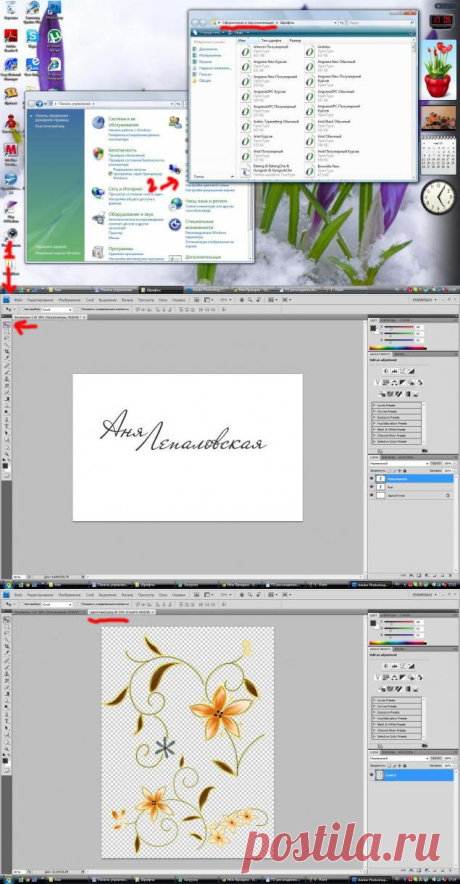Open the Часы, язык и регион link
460x884 pixels.
pyautogui.click(x=205, y=200)
